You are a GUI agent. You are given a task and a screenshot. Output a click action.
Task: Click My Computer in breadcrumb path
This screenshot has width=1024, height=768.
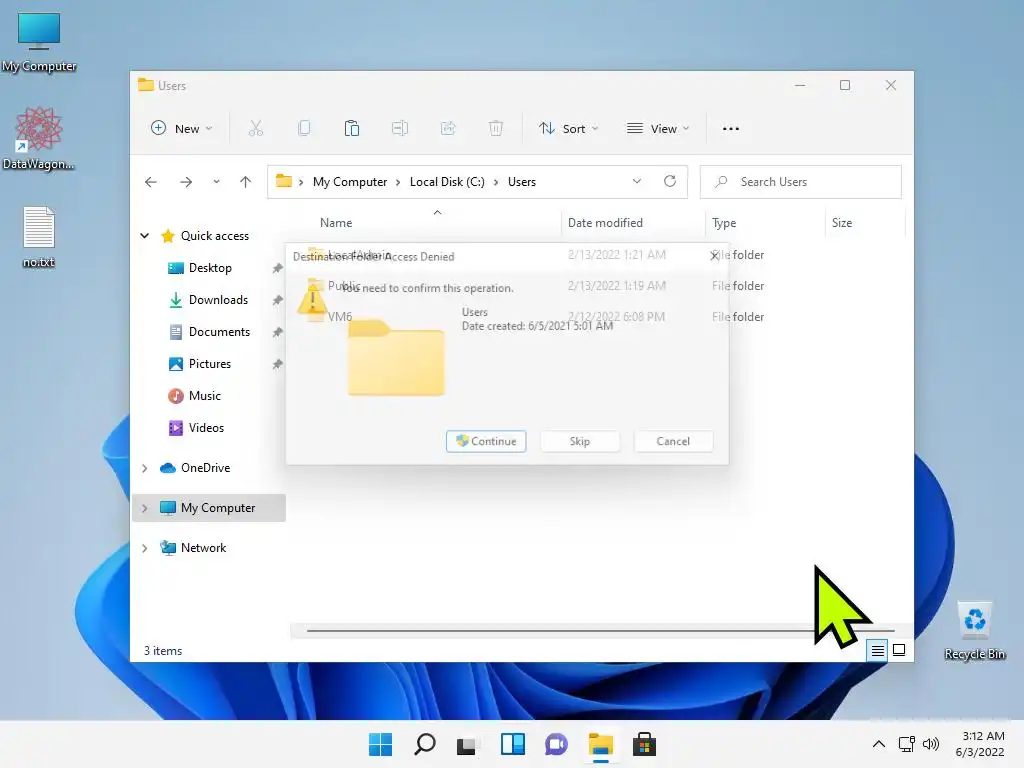350,182
